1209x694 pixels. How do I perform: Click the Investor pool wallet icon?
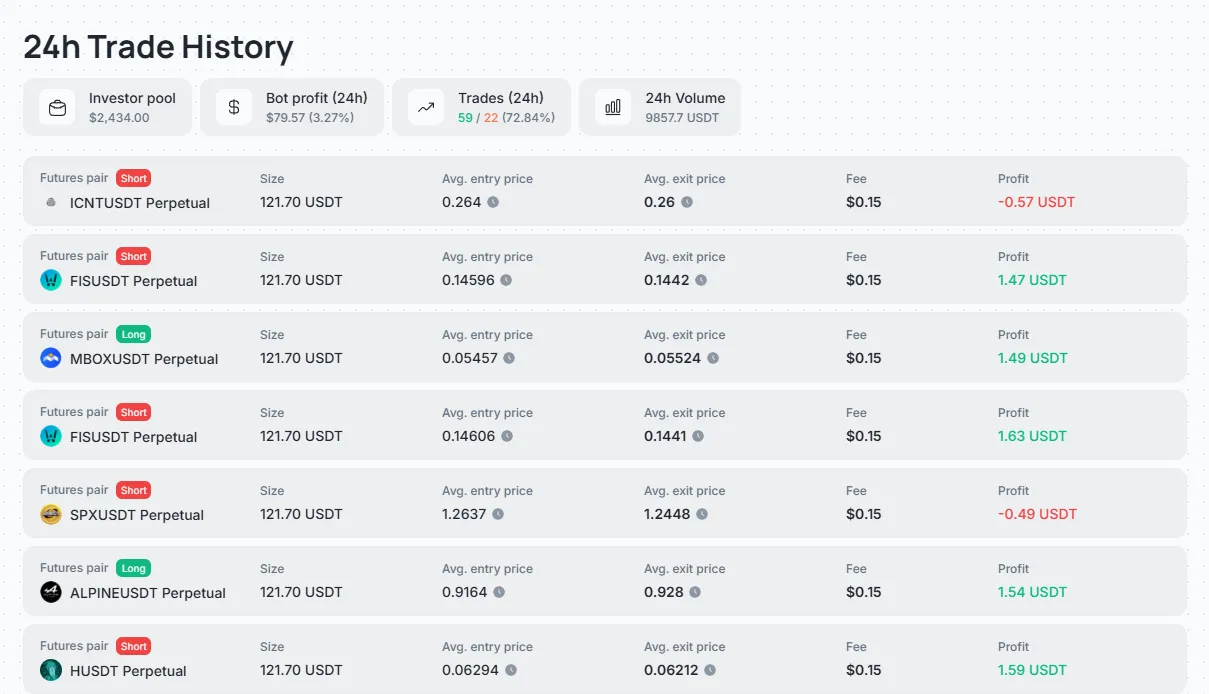coord(57,107)
